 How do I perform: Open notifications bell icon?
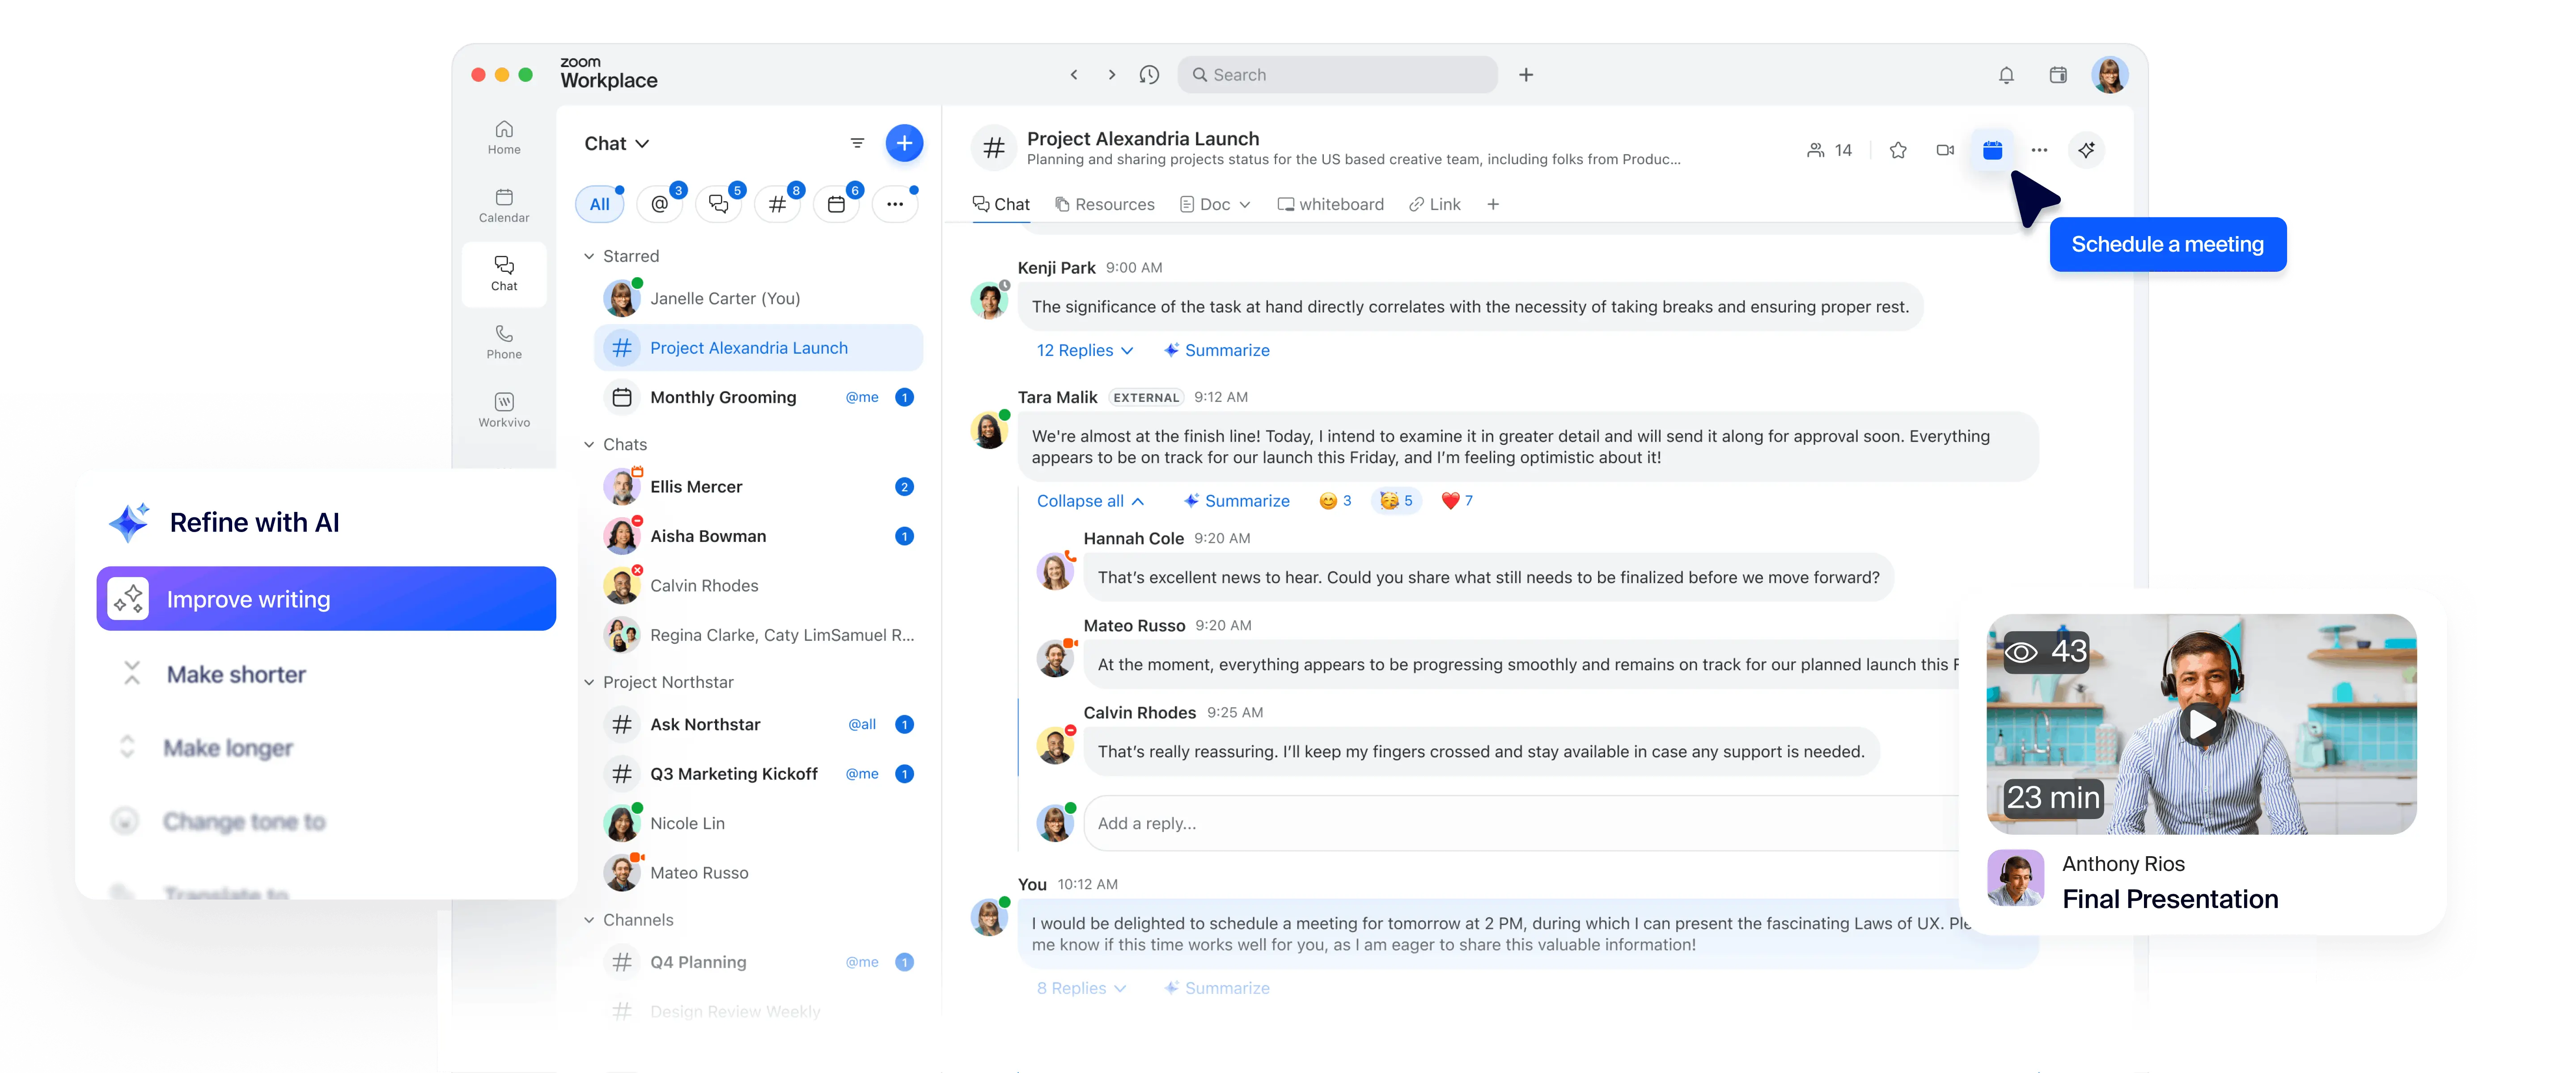point(2006,75)
